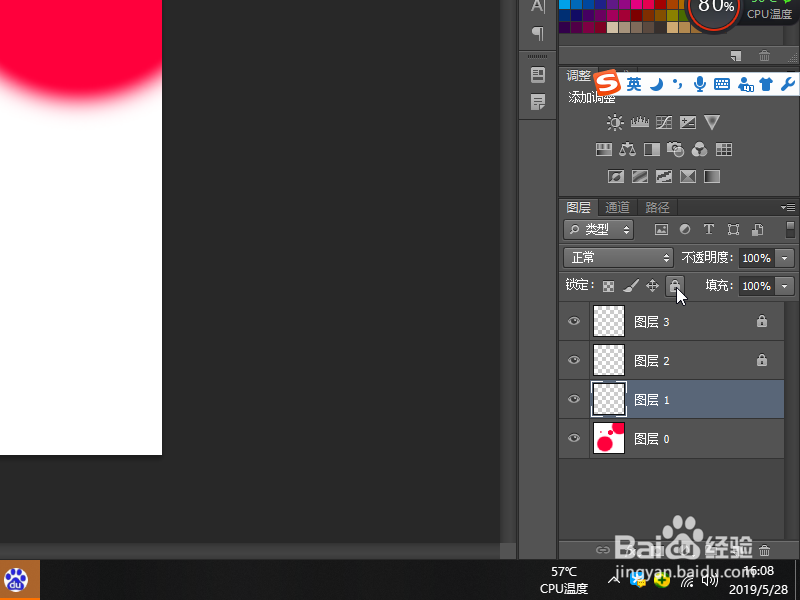Switch to the 通道 tab
Viewport: 800px width, 600px height.
coord(617,208)
